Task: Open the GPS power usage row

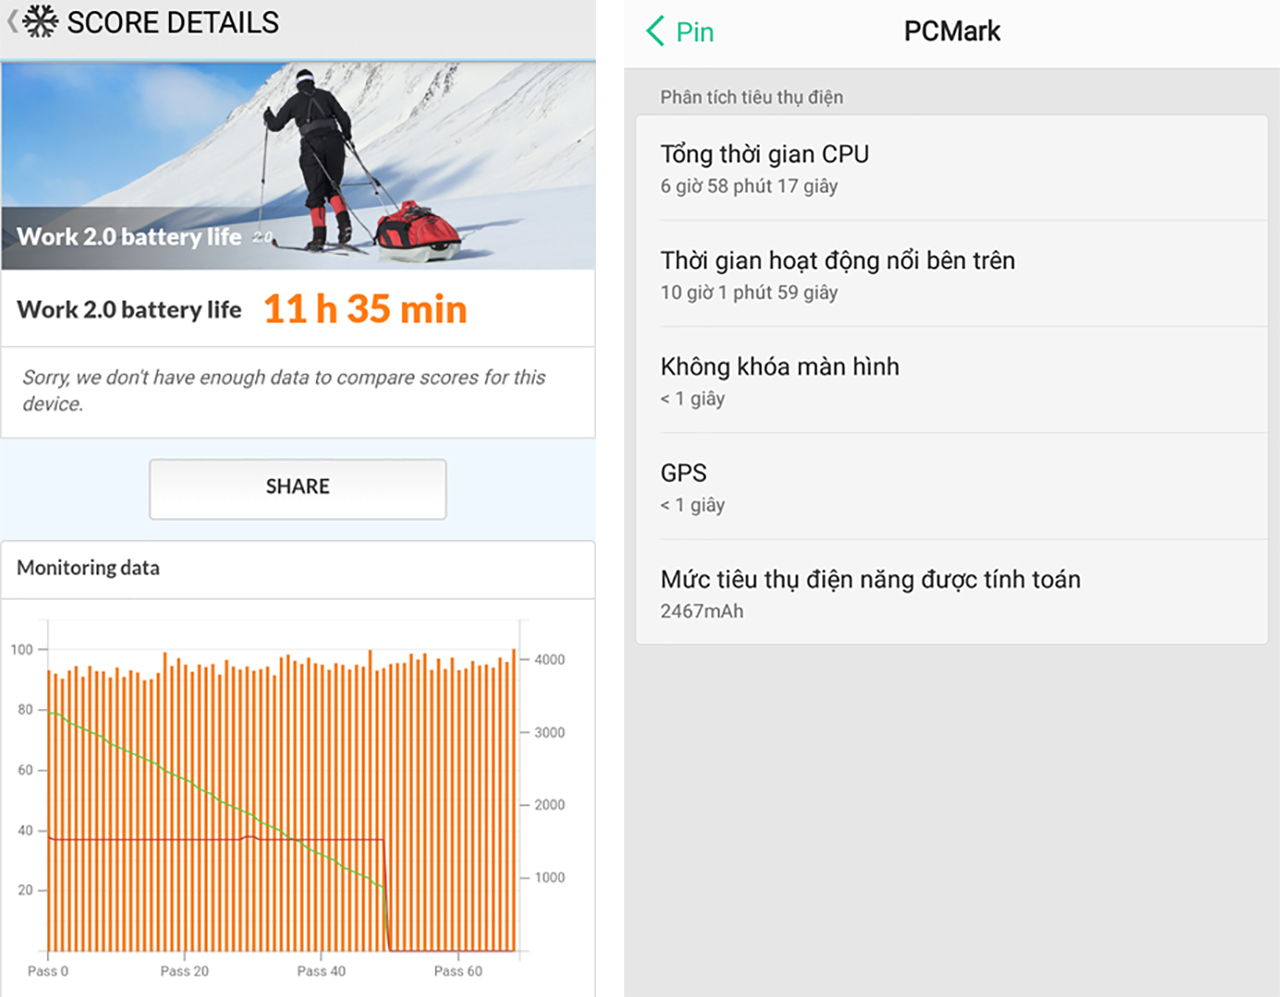Action: pos(952,487)
